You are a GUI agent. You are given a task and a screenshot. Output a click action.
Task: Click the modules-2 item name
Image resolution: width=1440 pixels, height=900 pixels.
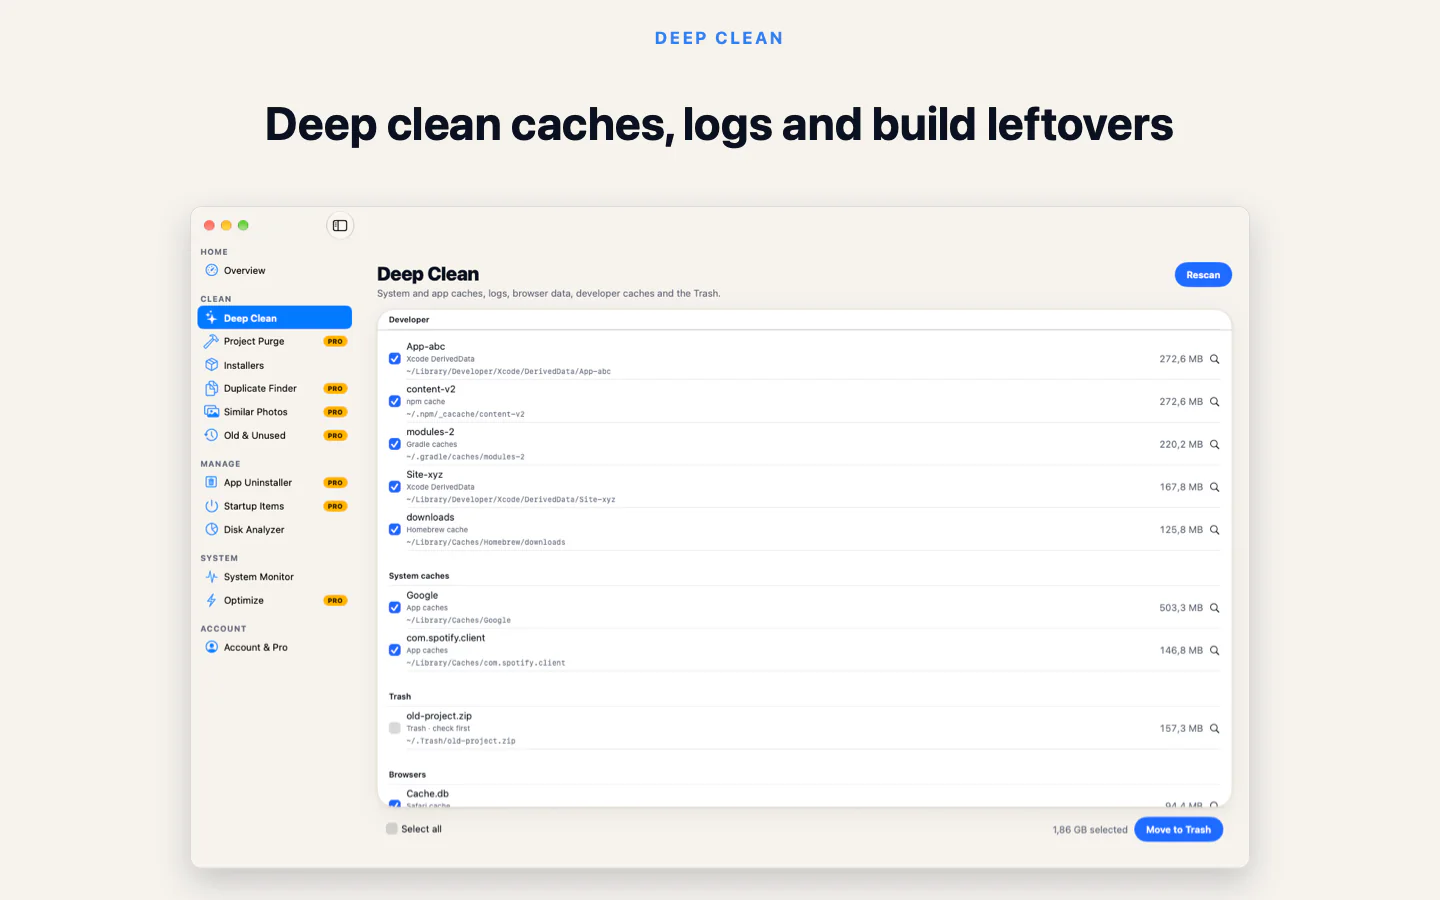click(430, 432)
